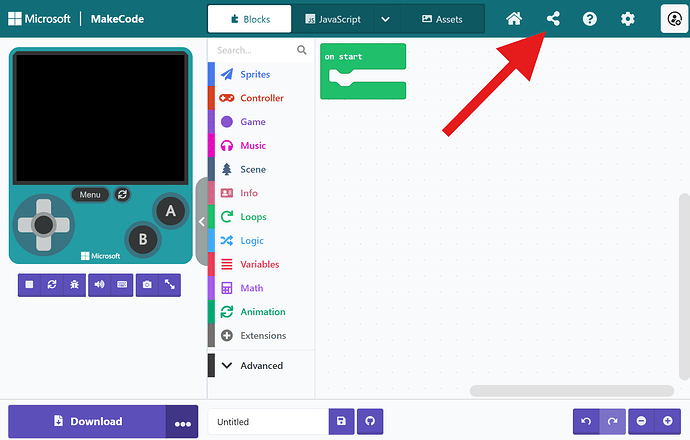This screenshot has width=690, height=440.
Task: Open the Settings gear menu
Action: pos(628,19)
